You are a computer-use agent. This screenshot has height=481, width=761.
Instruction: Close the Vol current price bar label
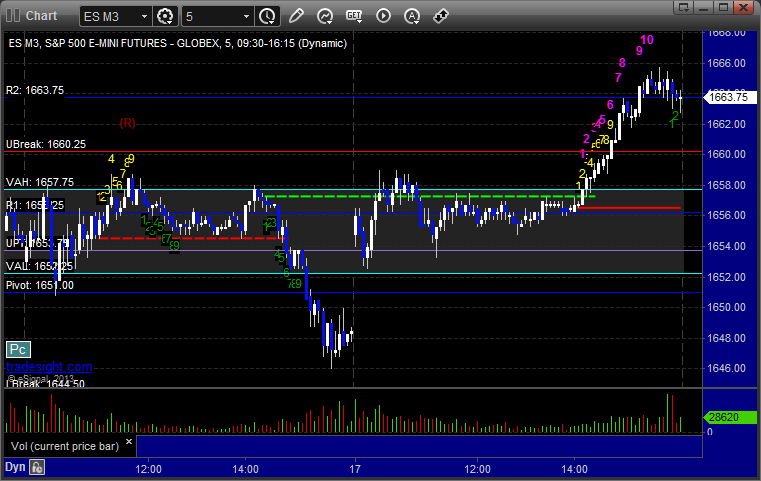coord(129,442)
